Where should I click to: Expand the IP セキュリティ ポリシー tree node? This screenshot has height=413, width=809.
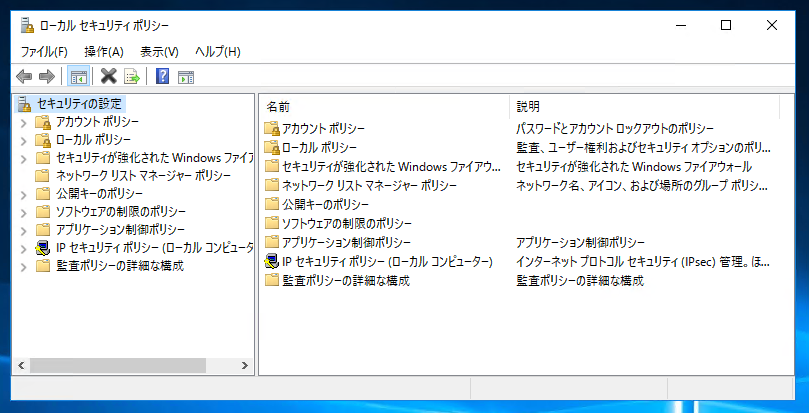[23, 249]
